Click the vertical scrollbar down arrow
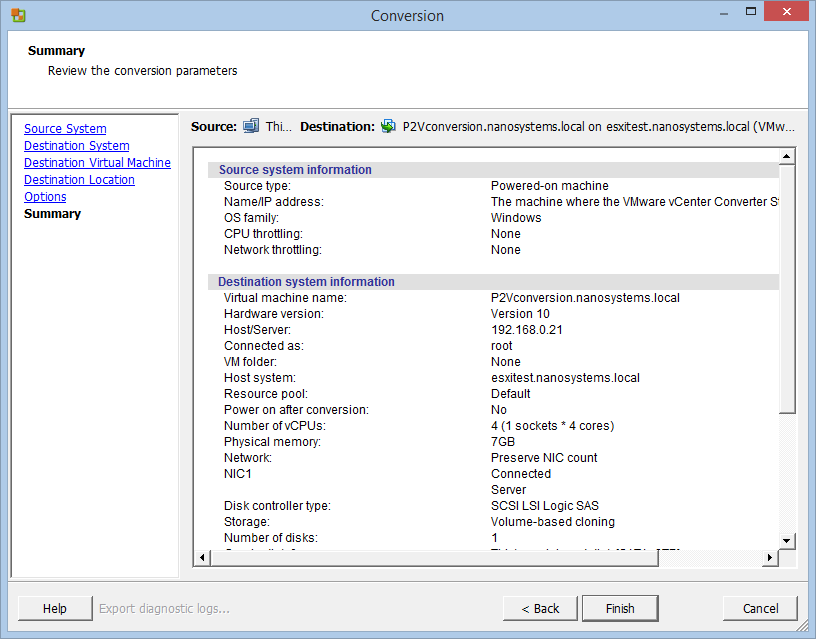This screenshot has width=816, height=639. click(786, 541)
